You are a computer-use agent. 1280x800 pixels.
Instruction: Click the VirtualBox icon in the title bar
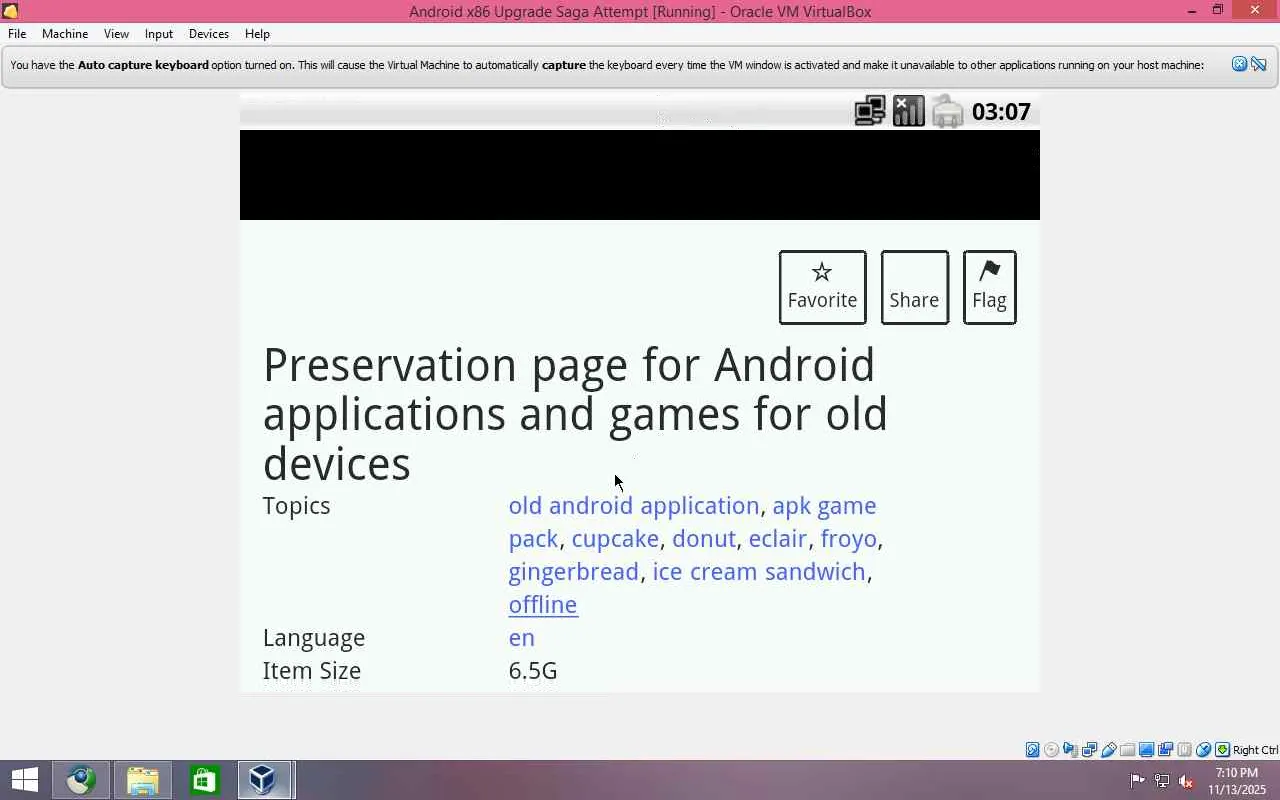pyautogui.click(x=10, y=11)
